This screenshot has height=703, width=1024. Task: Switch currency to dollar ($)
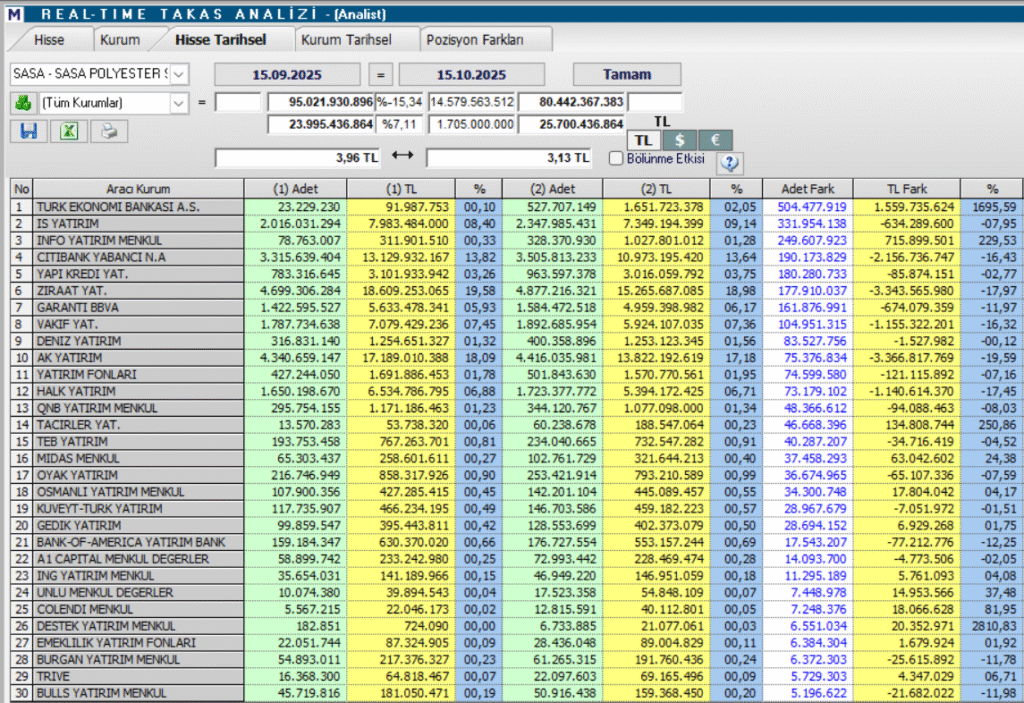pyautogui.click(x=679, y=140)
